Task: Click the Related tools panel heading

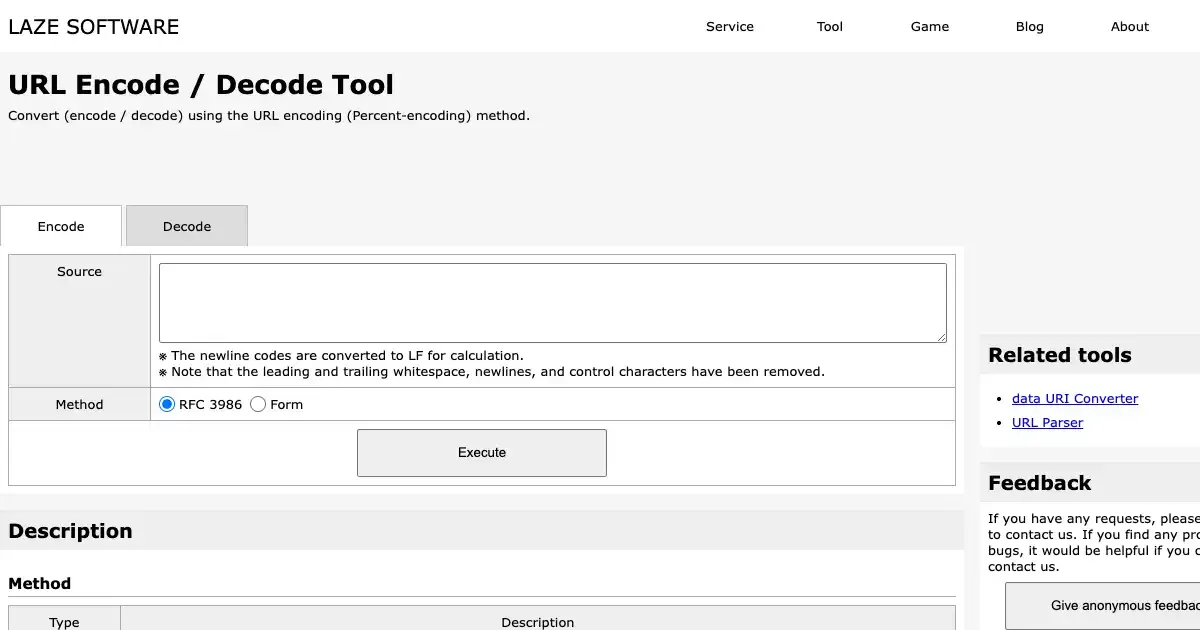Action: click(1059, 355)
